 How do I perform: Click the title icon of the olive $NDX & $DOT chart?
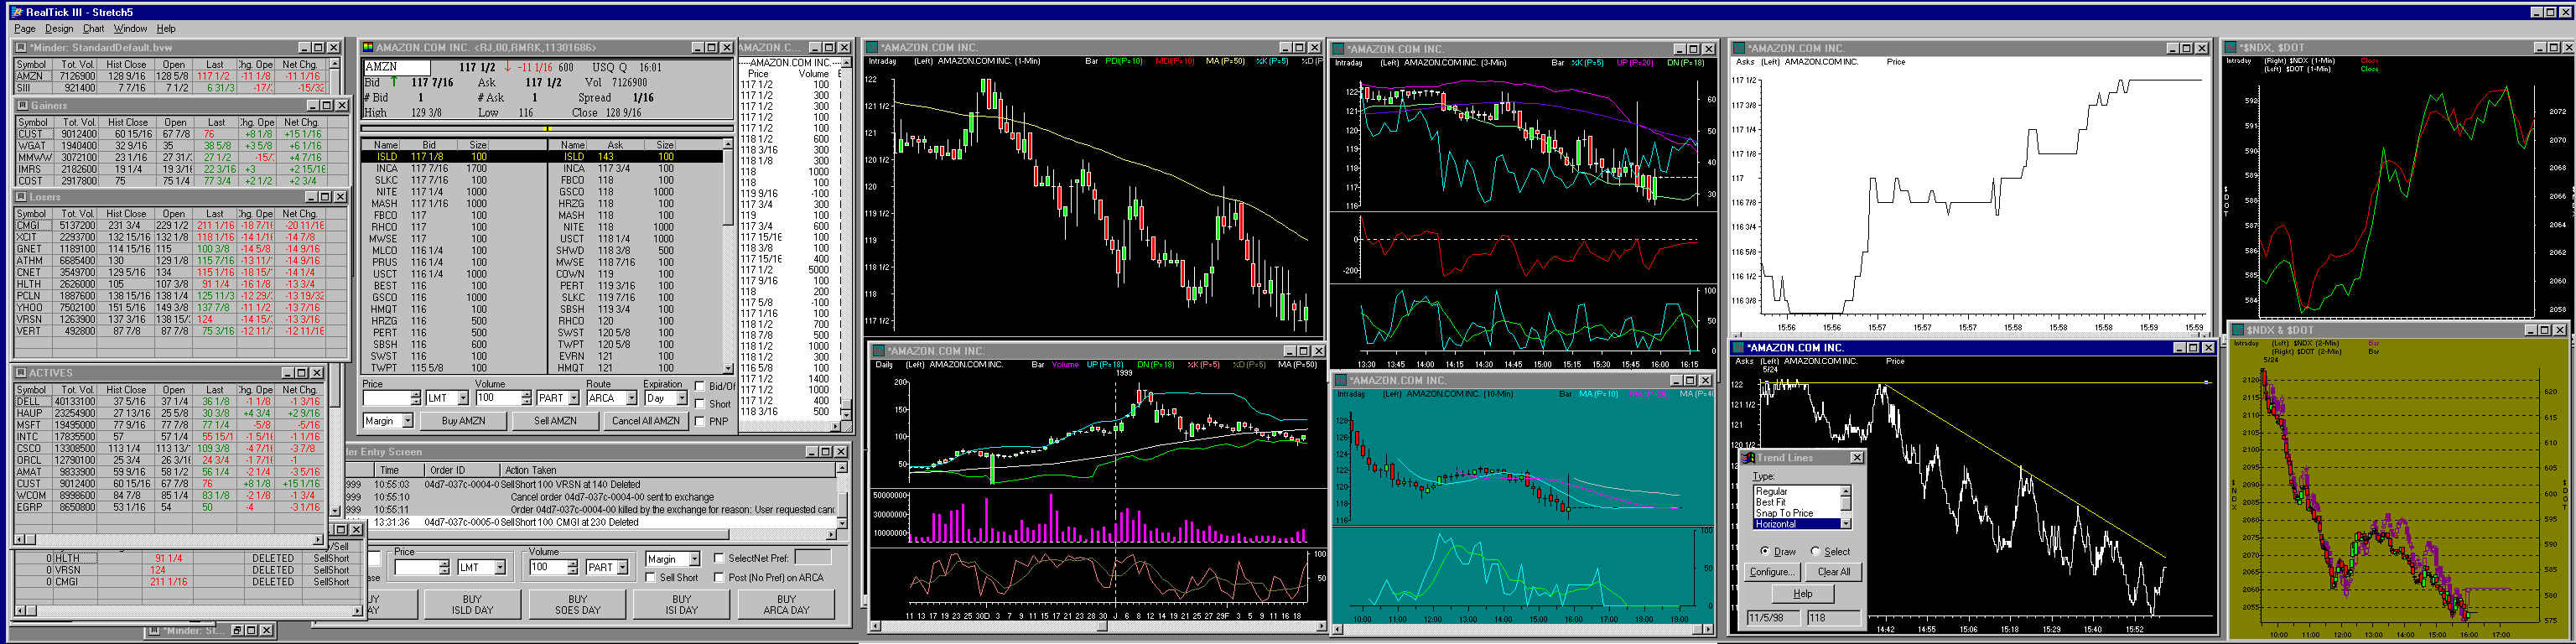click(2238, 330)
